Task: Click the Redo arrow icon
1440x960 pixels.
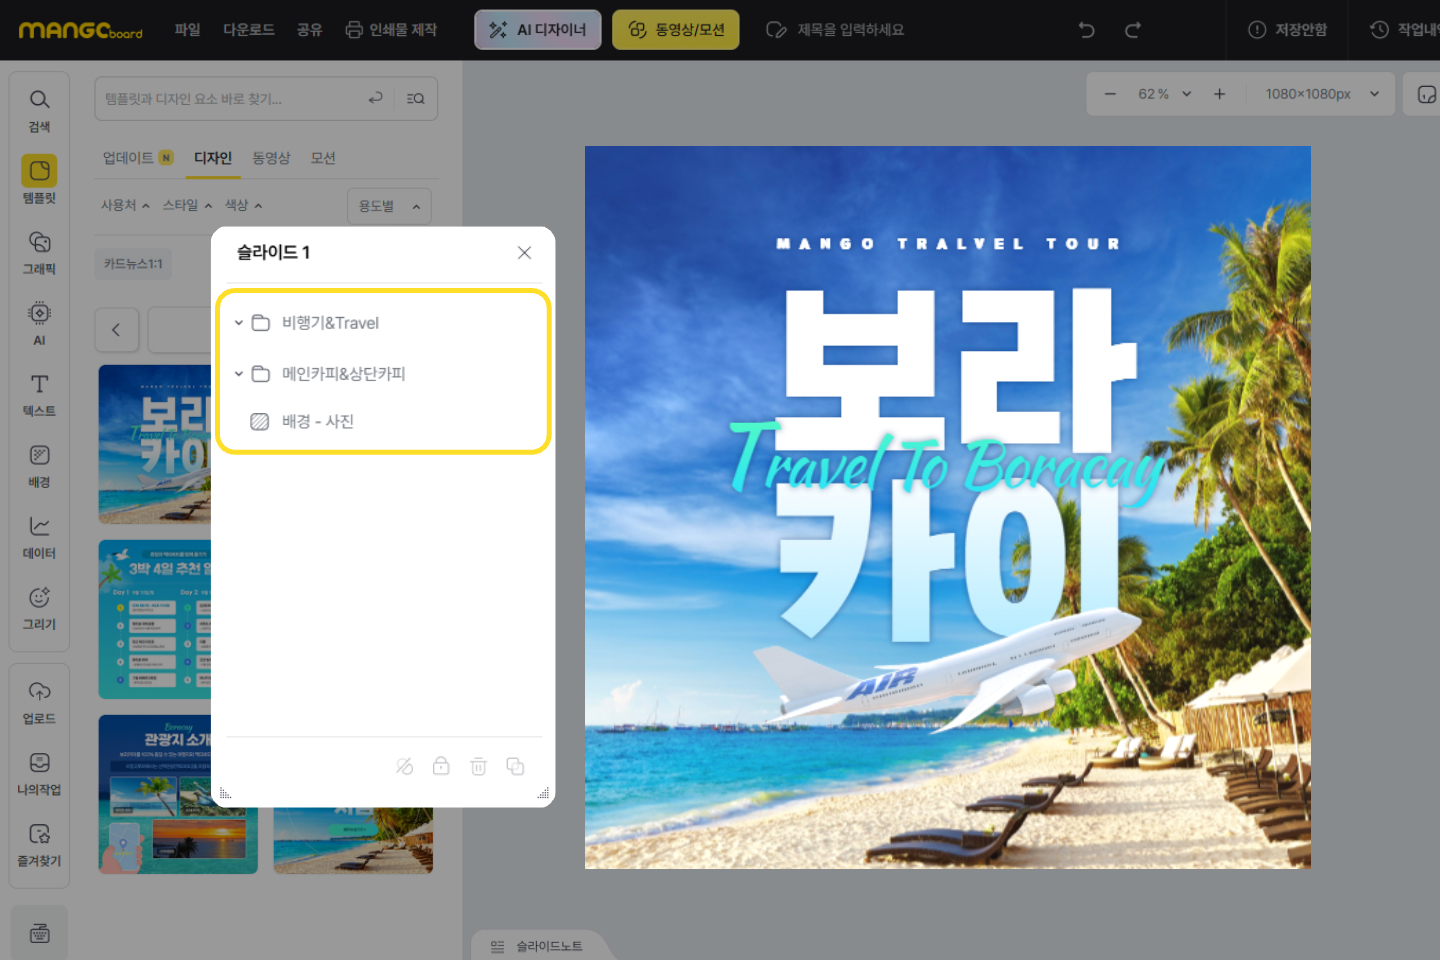Action: [x=1132, y=30]
